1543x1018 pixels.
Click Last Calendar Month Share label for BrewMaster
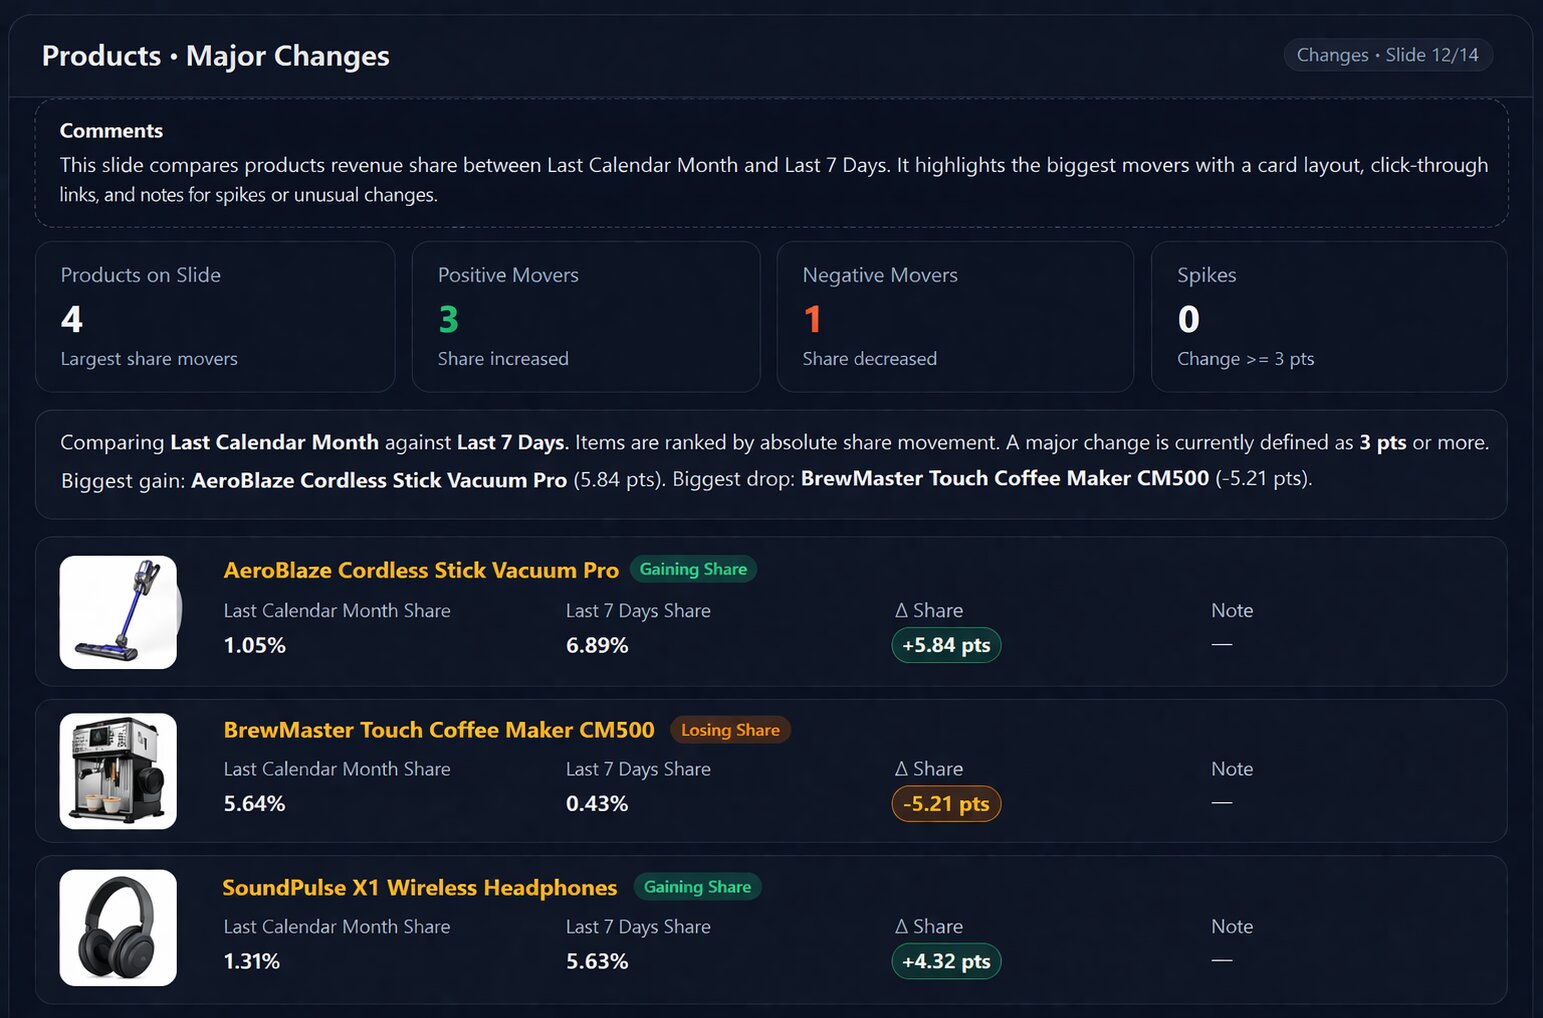click(337, 769)
